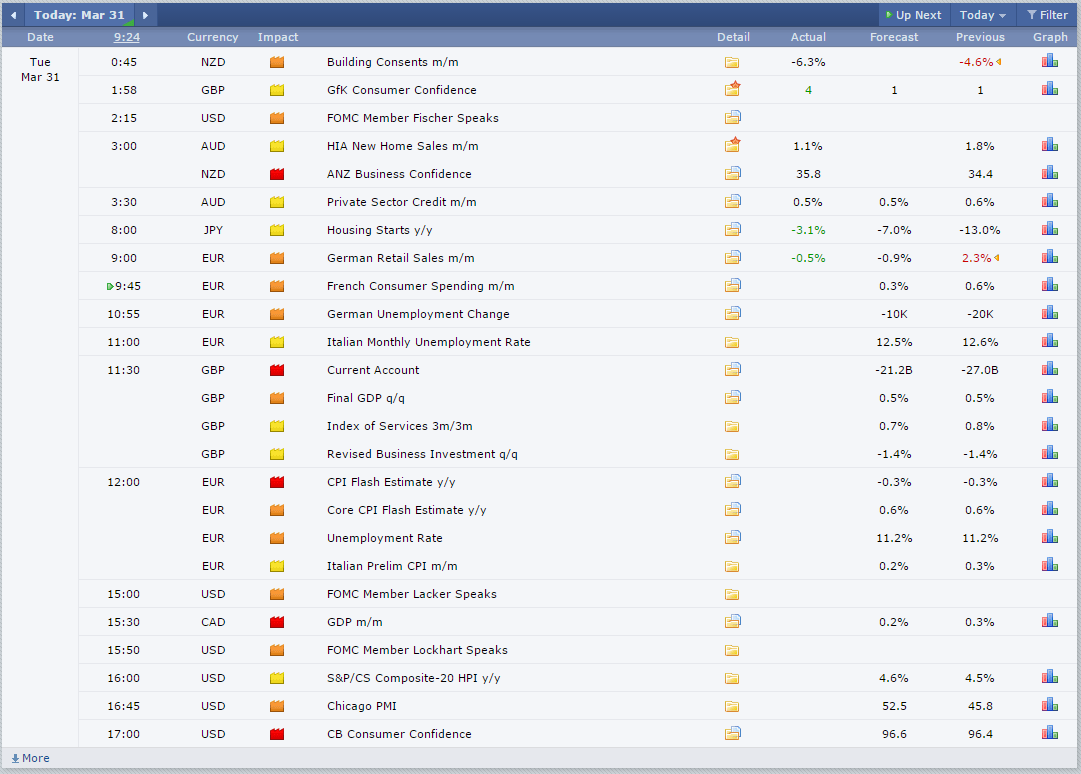Viewport: 1081px width, 774px height.
Task: Click the 9:24 time setting link
Action: tap(127, 37)
